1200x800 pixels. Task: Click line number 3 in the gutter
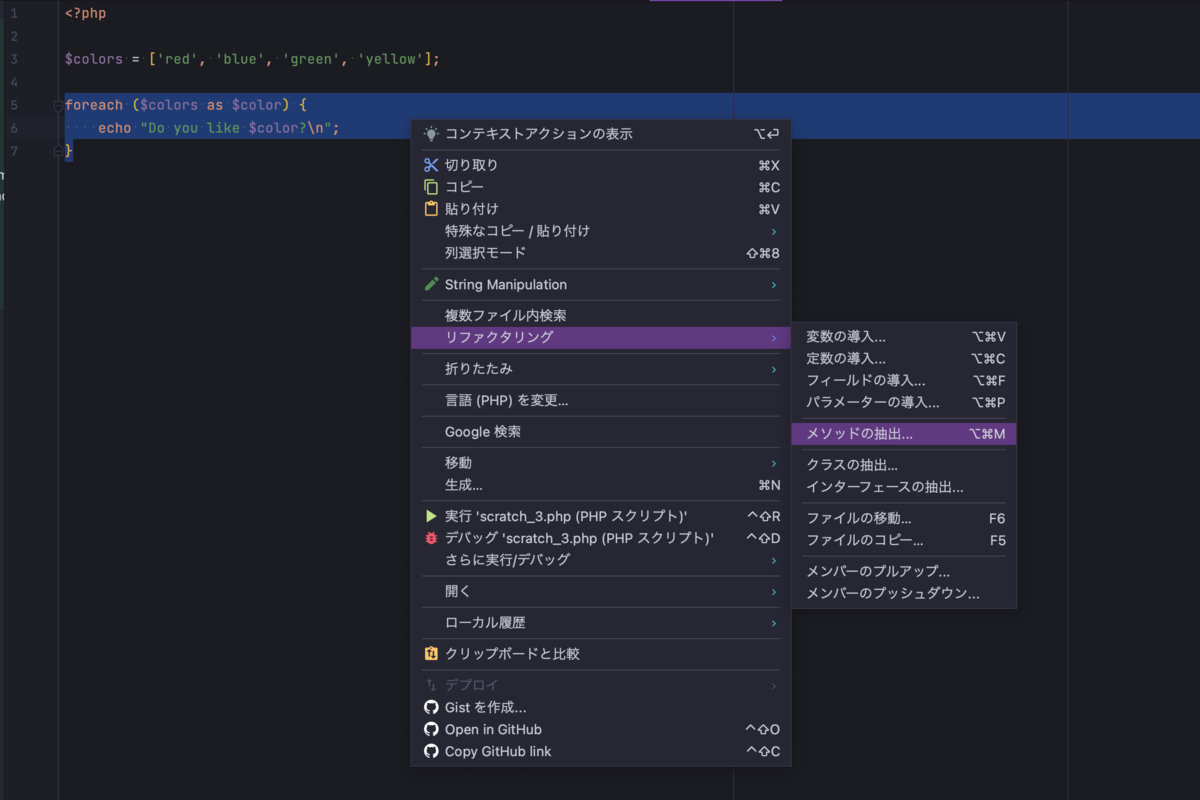click(14, 59)
